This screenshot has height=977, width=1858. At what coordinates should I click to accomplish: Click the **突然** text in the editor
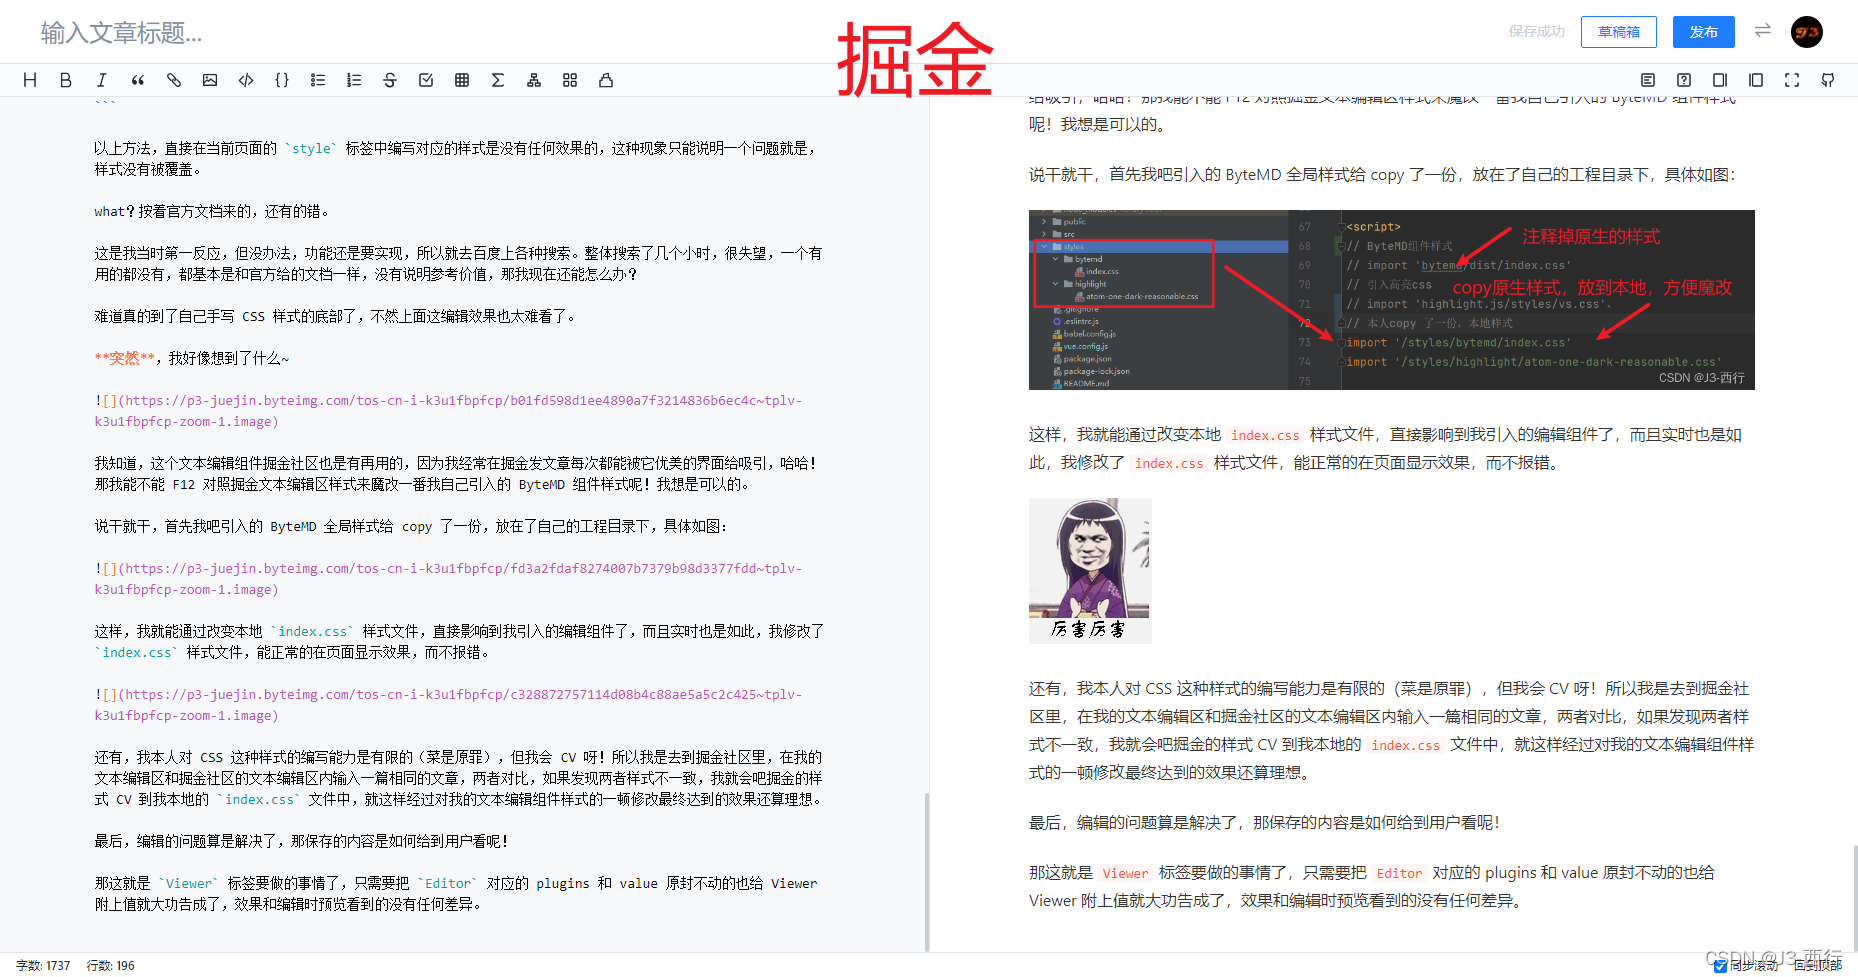tap(125, 358)
